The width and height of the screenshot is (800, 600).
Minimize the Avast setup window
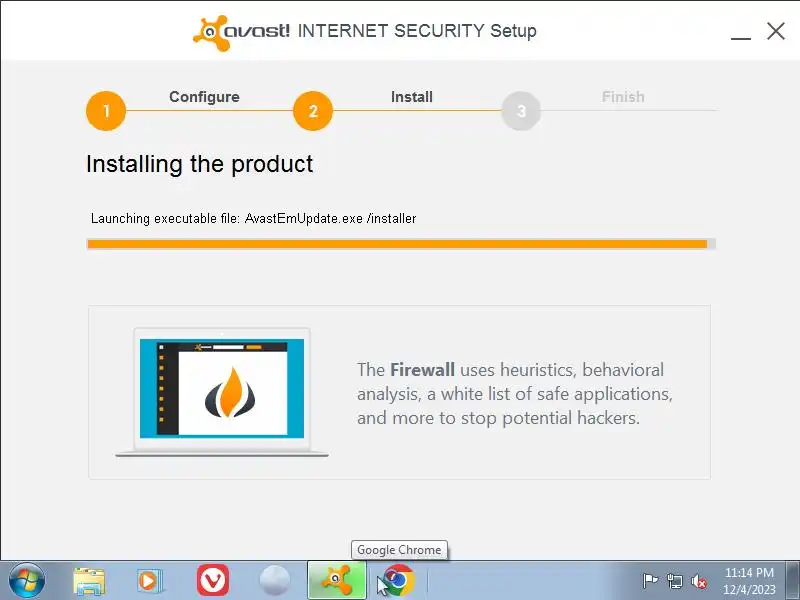coord(740,32)
